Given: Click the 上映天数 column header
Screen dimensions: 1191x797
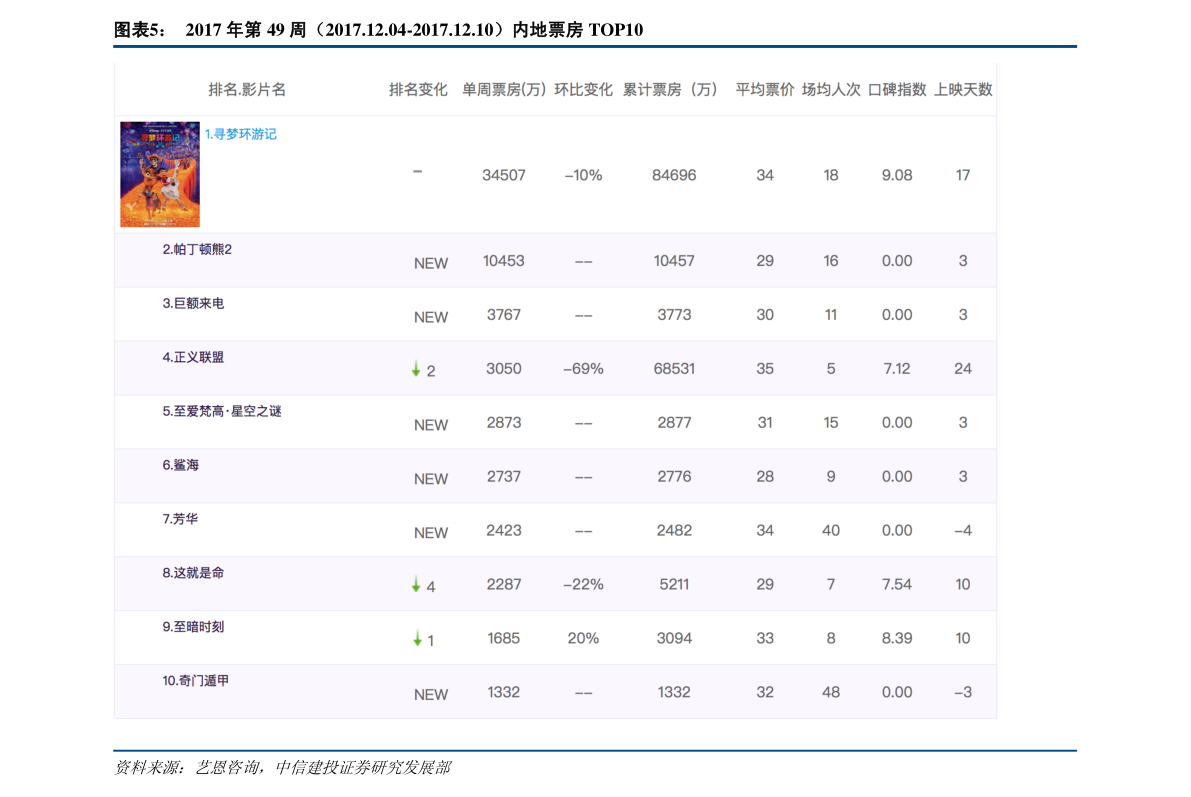Looking at the screenshot, I should [963, 90].
